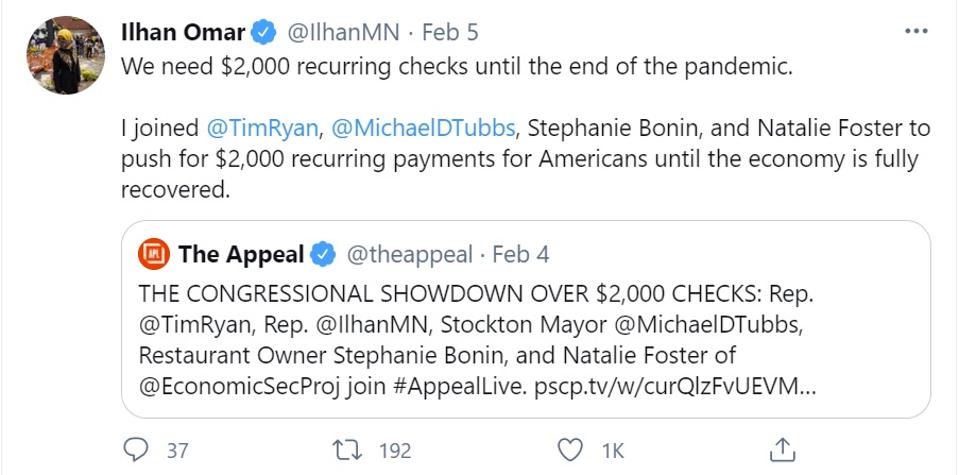The image size is (959, 475).
Task: Click The Appeal's verified badge
Action: [322, 255]
